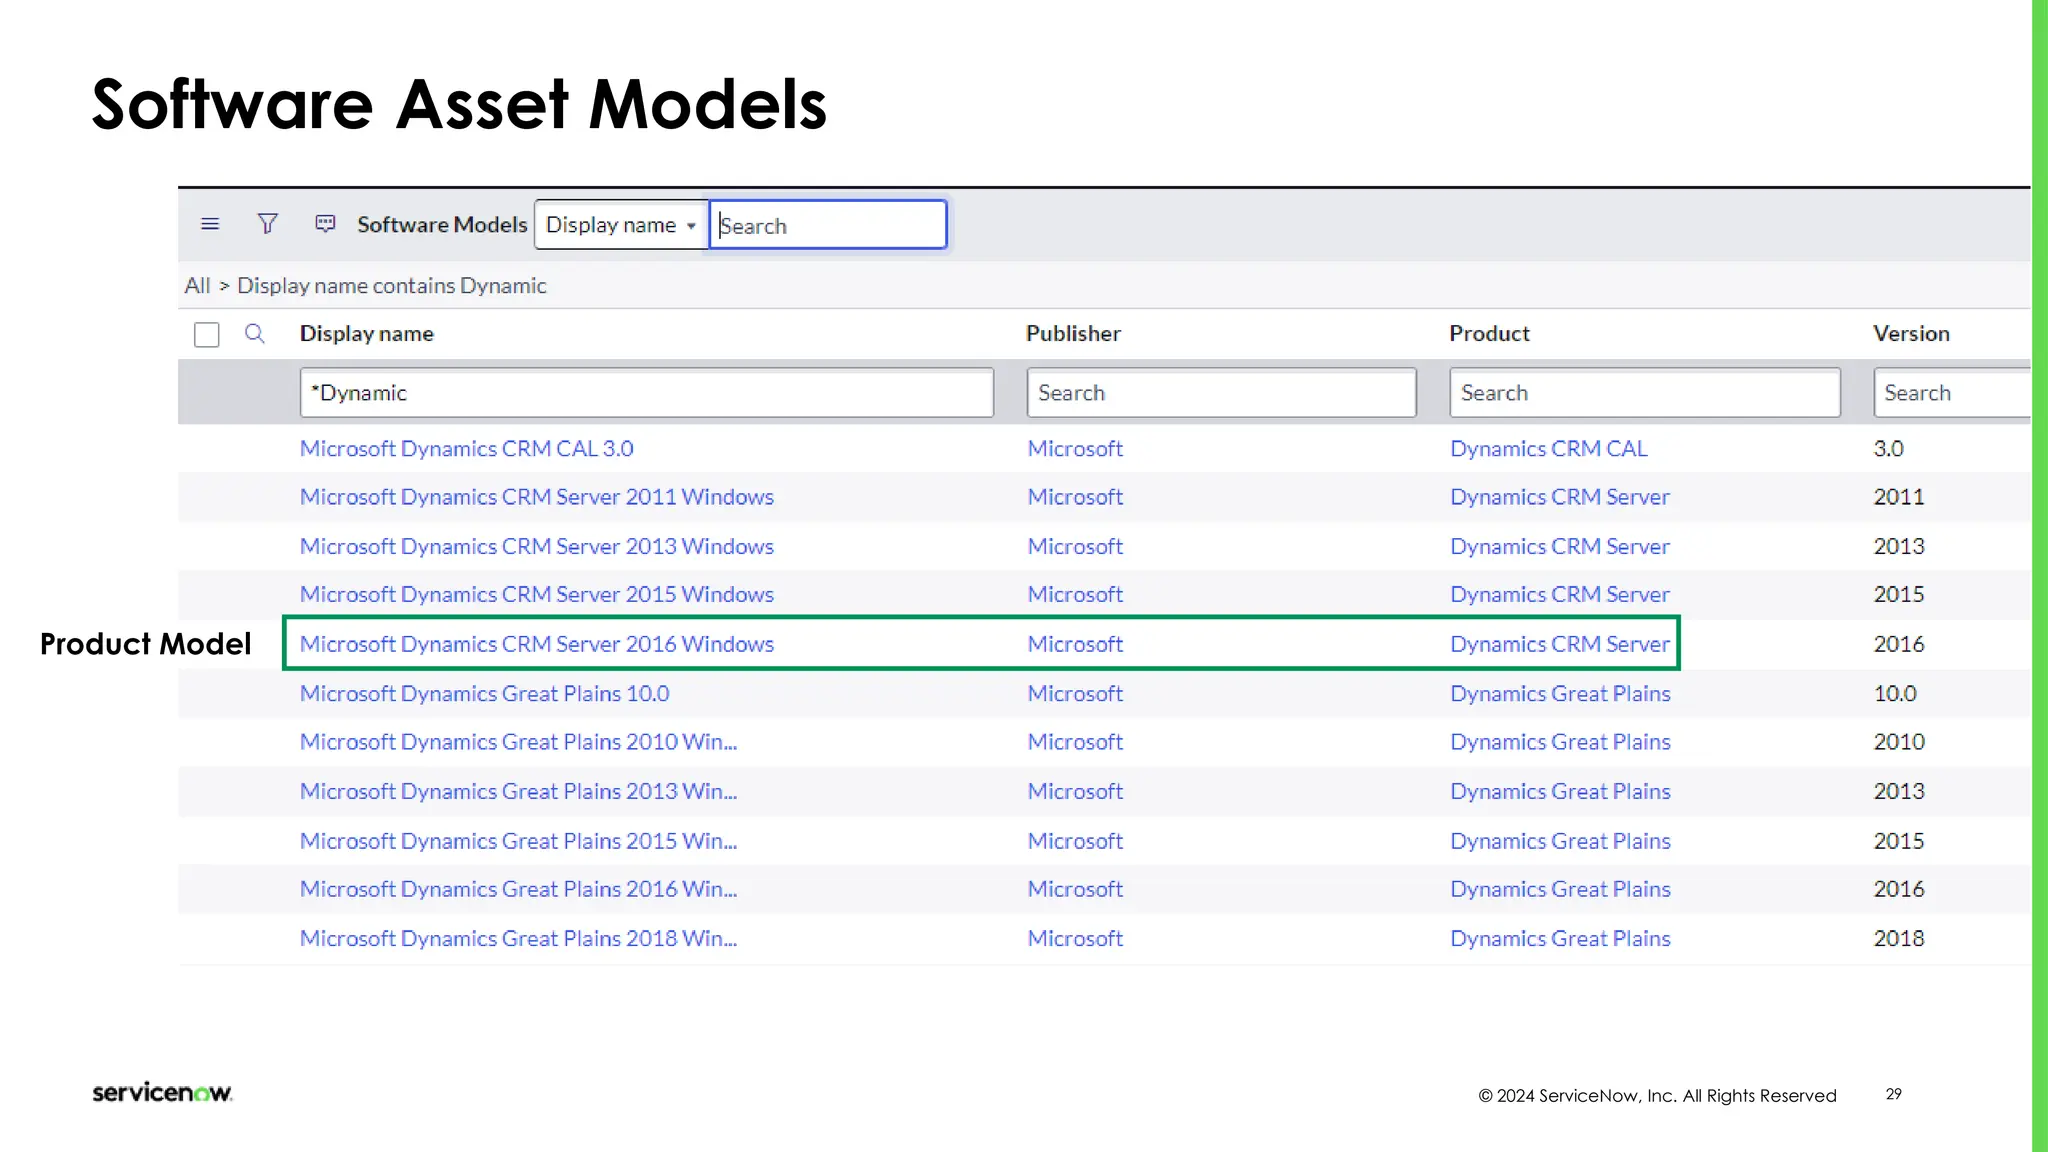
Task: Open Dynamics Great Plains product in 2018 row
Action: coord(1560,939)
